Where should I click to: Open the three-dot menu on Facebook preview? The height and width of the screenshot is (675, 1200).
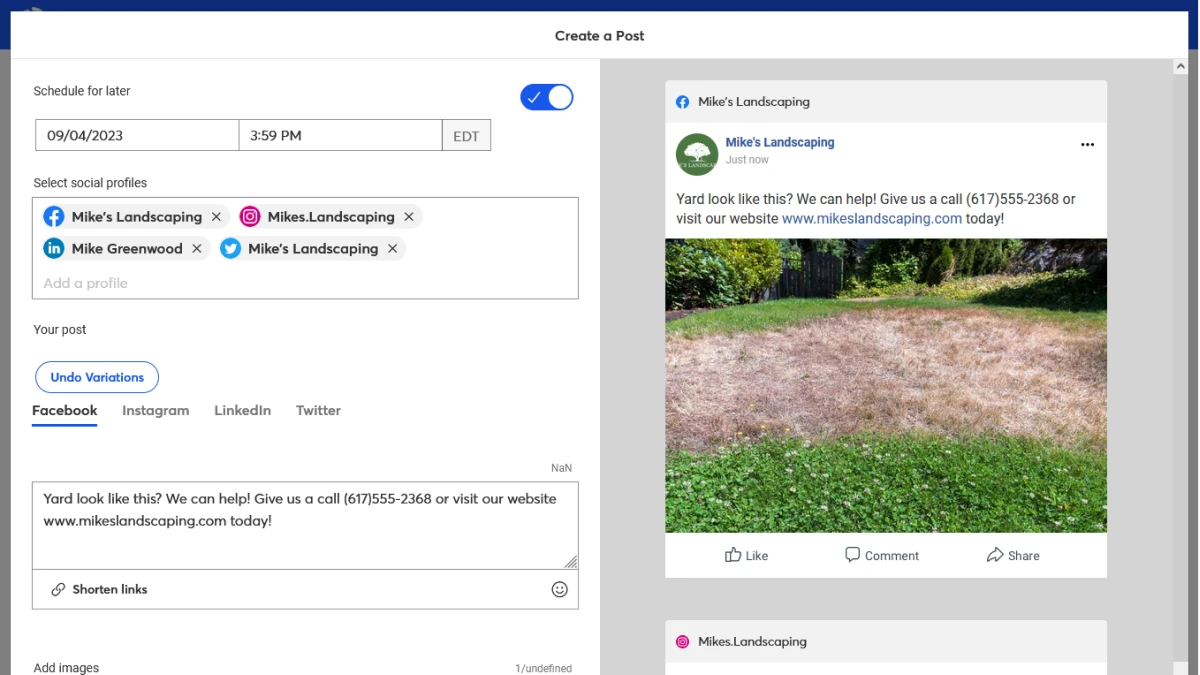(x=1087, y=145)
